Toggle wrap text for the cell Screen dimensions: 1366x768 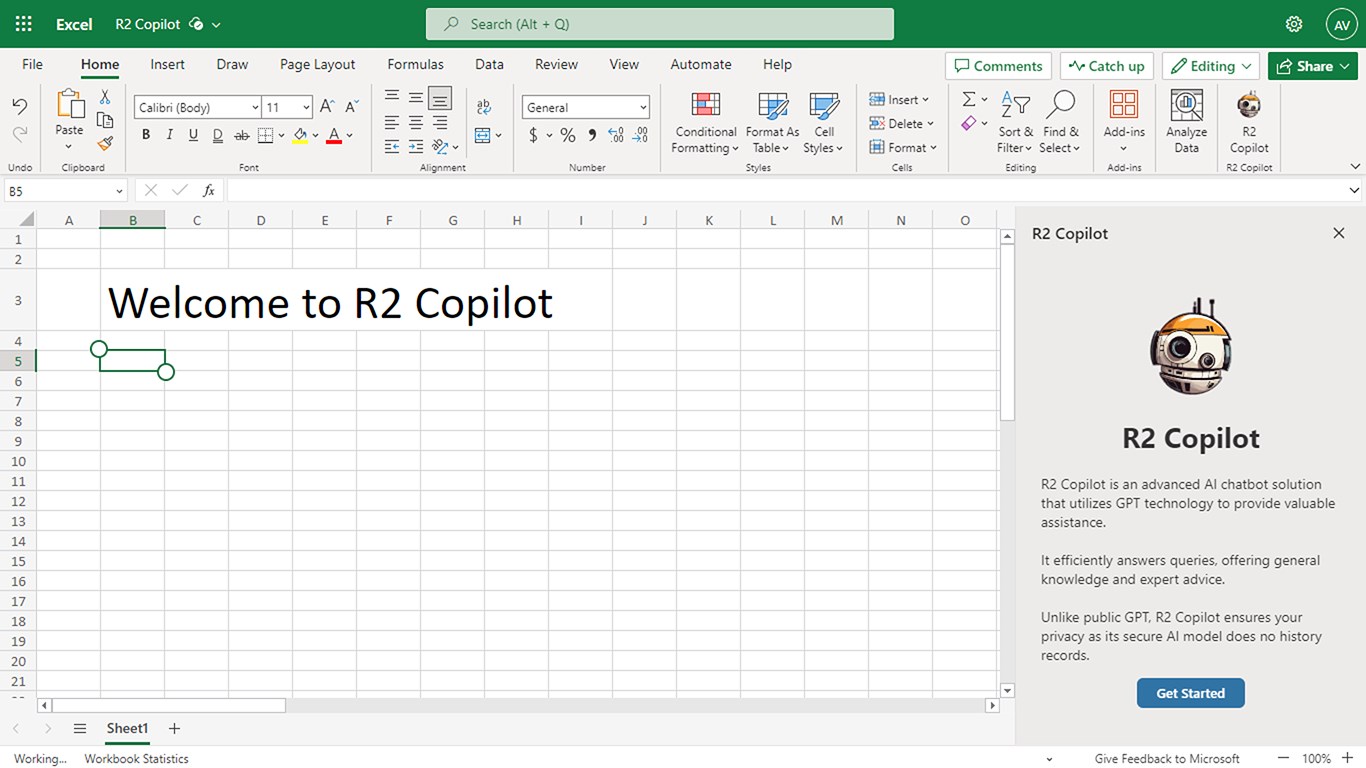pyautogui.click(x=484, y=107)
